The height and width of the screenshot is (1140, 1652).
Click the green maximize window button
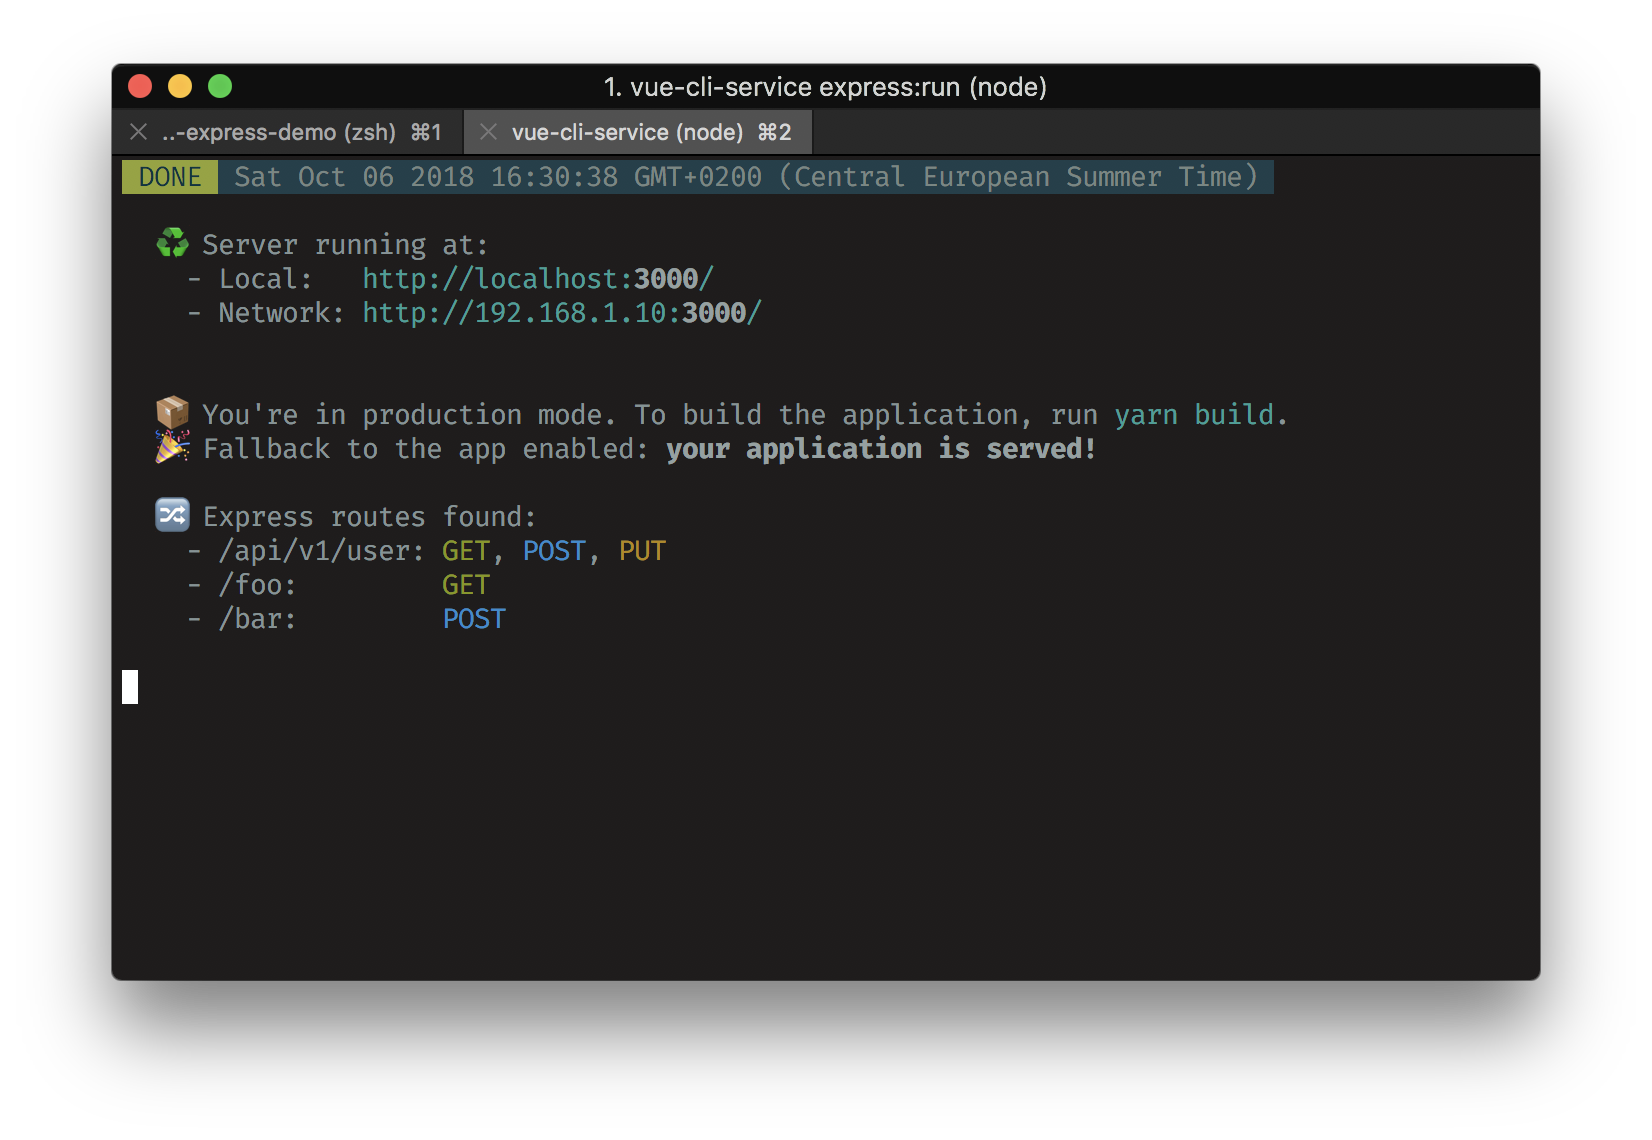pos(220,87)
